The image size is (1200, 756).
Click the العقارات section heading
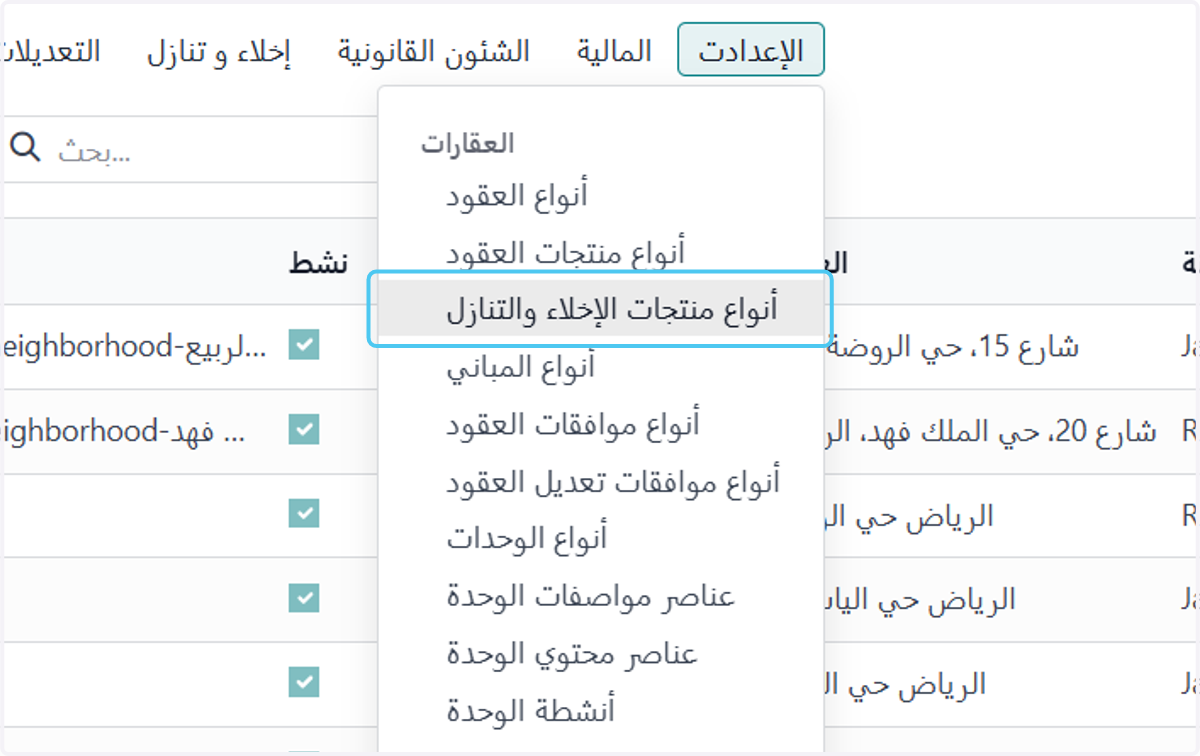[467, 143]
